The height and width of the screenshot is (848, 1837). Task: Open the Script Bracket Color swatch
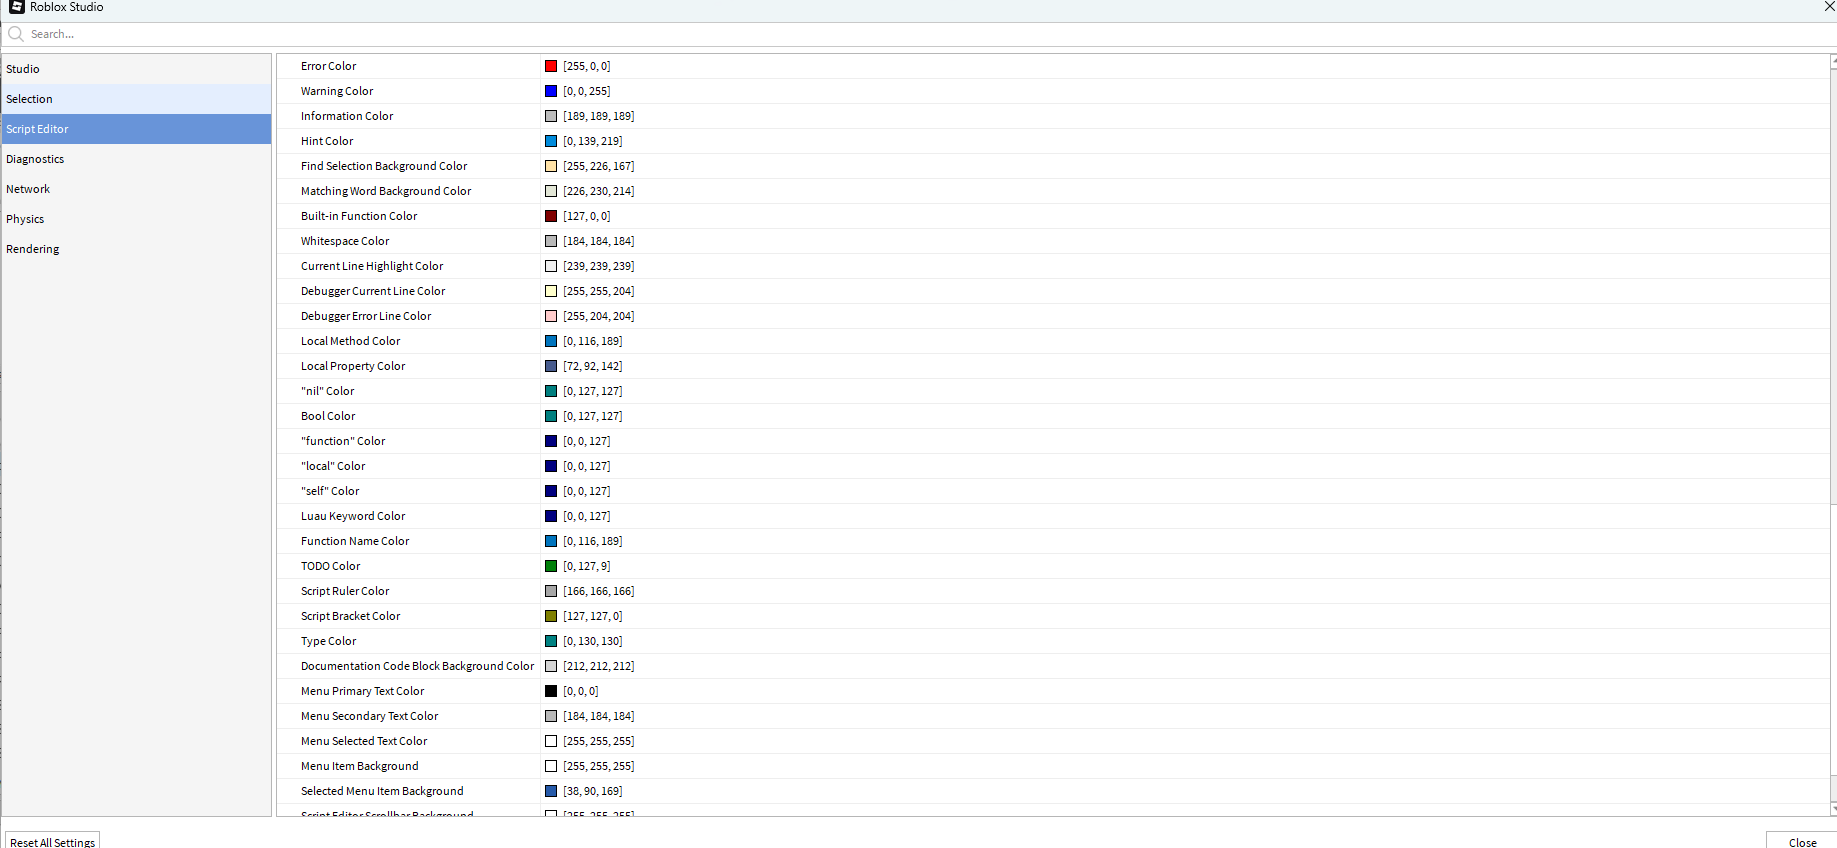pos(551,616)
